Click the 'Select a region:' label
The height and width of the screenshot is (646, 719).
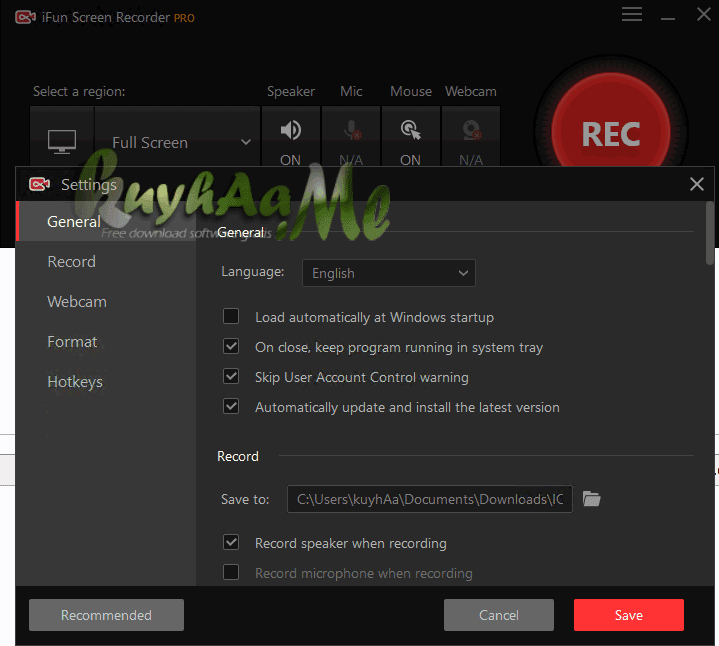(79, 91)
